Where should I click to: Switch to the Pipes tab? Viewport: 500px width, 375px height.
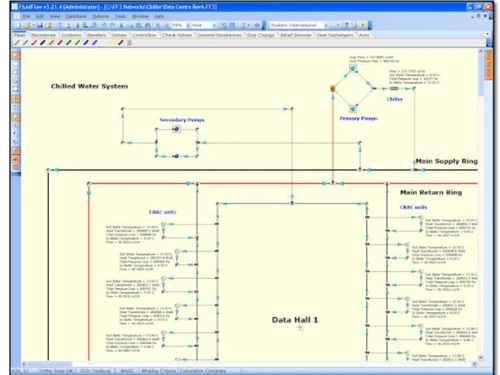click(x=20, y=35)
